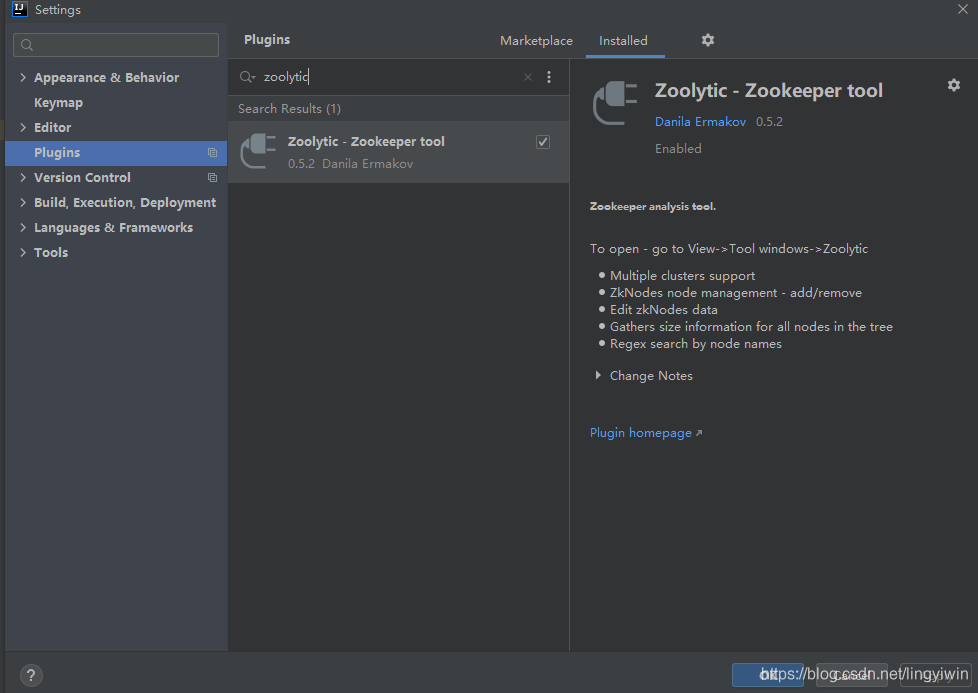Image resolution: width=978 pixels, height=693 pixels.
Task: Switch to the Installed tab
Action: coord(623,41)
